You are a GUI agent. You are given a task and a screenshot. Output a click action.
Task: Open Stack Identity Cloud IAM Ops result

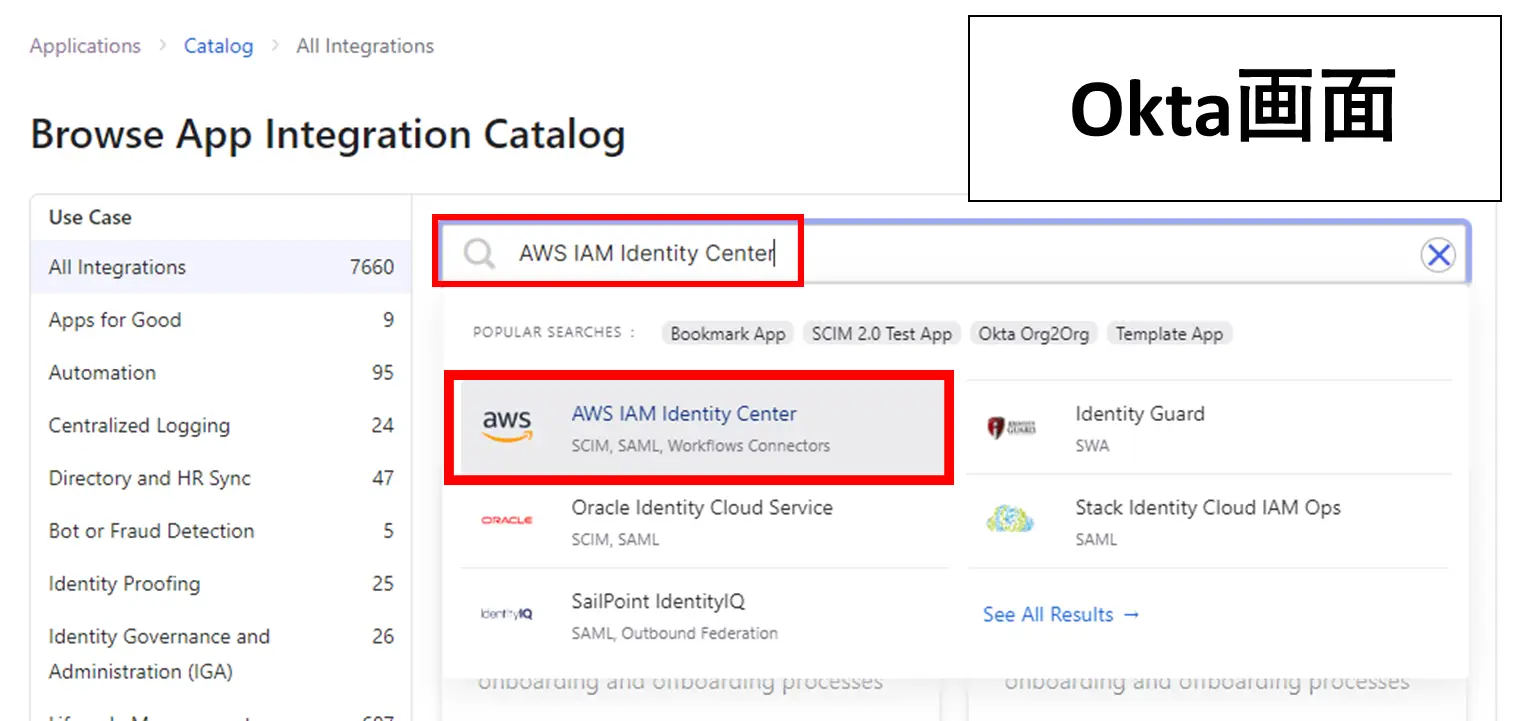[1208, 521]
